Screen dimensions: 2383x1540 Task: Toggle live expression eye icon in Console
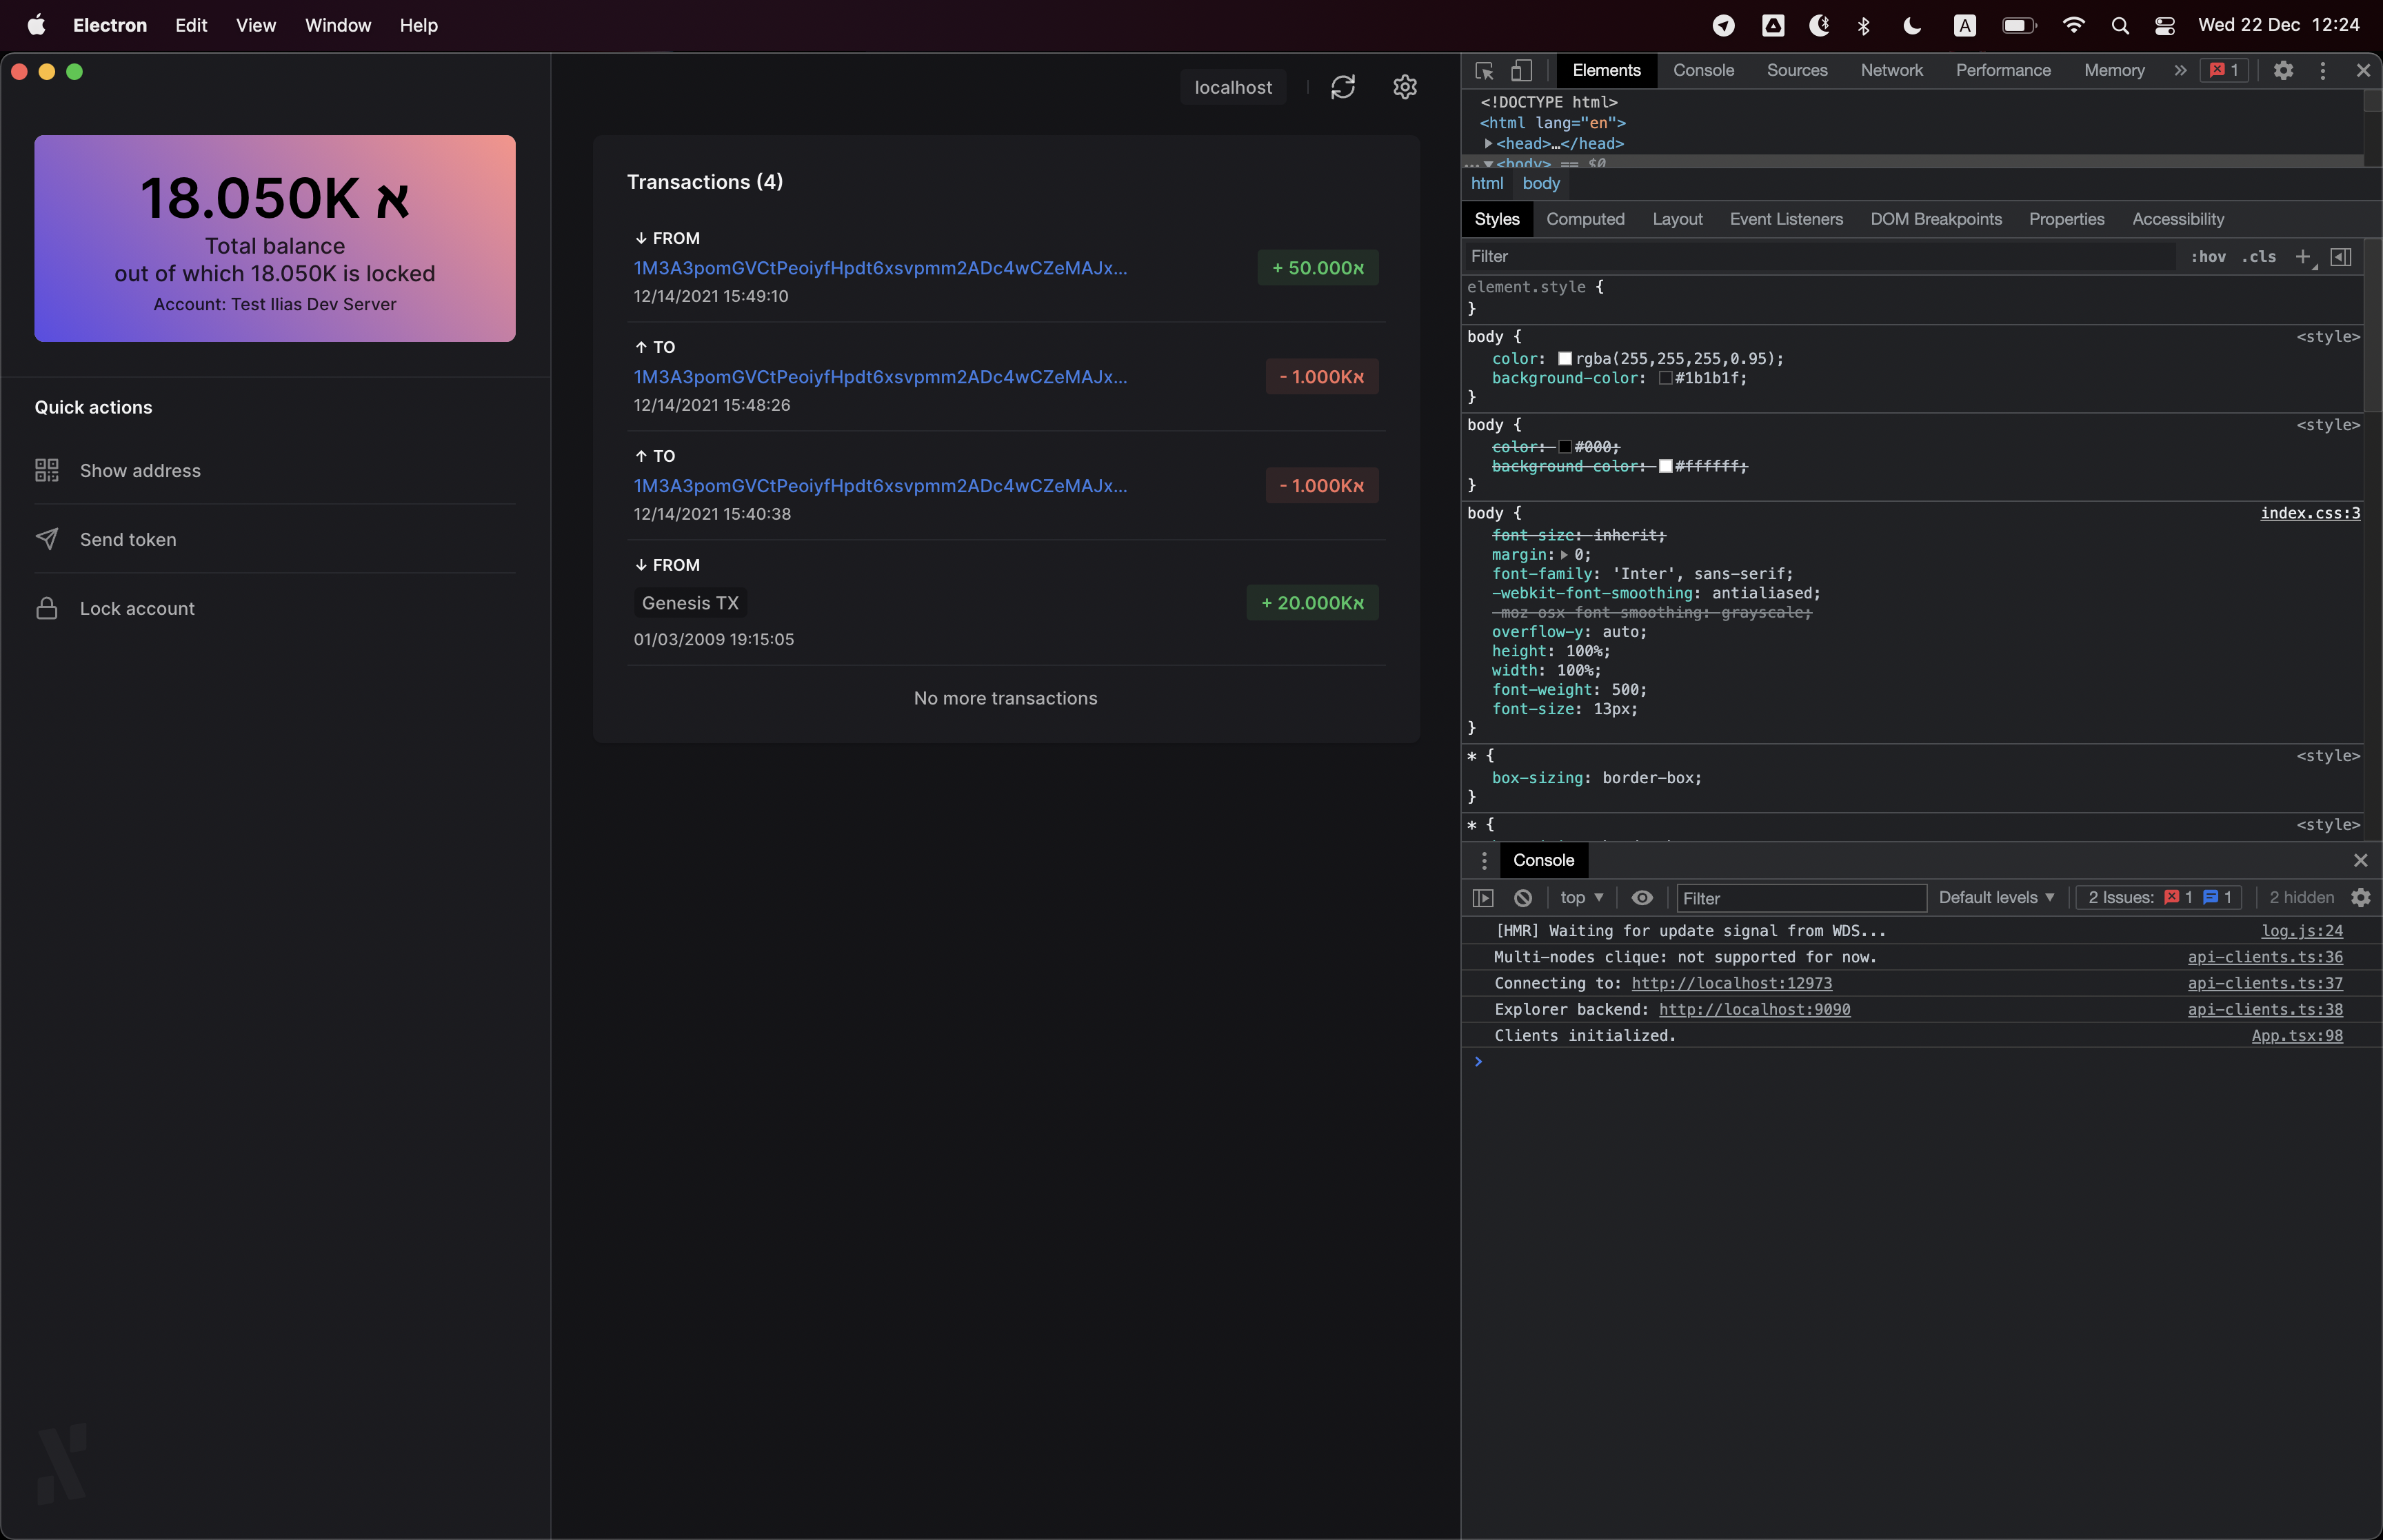[x=1642, y=897]
